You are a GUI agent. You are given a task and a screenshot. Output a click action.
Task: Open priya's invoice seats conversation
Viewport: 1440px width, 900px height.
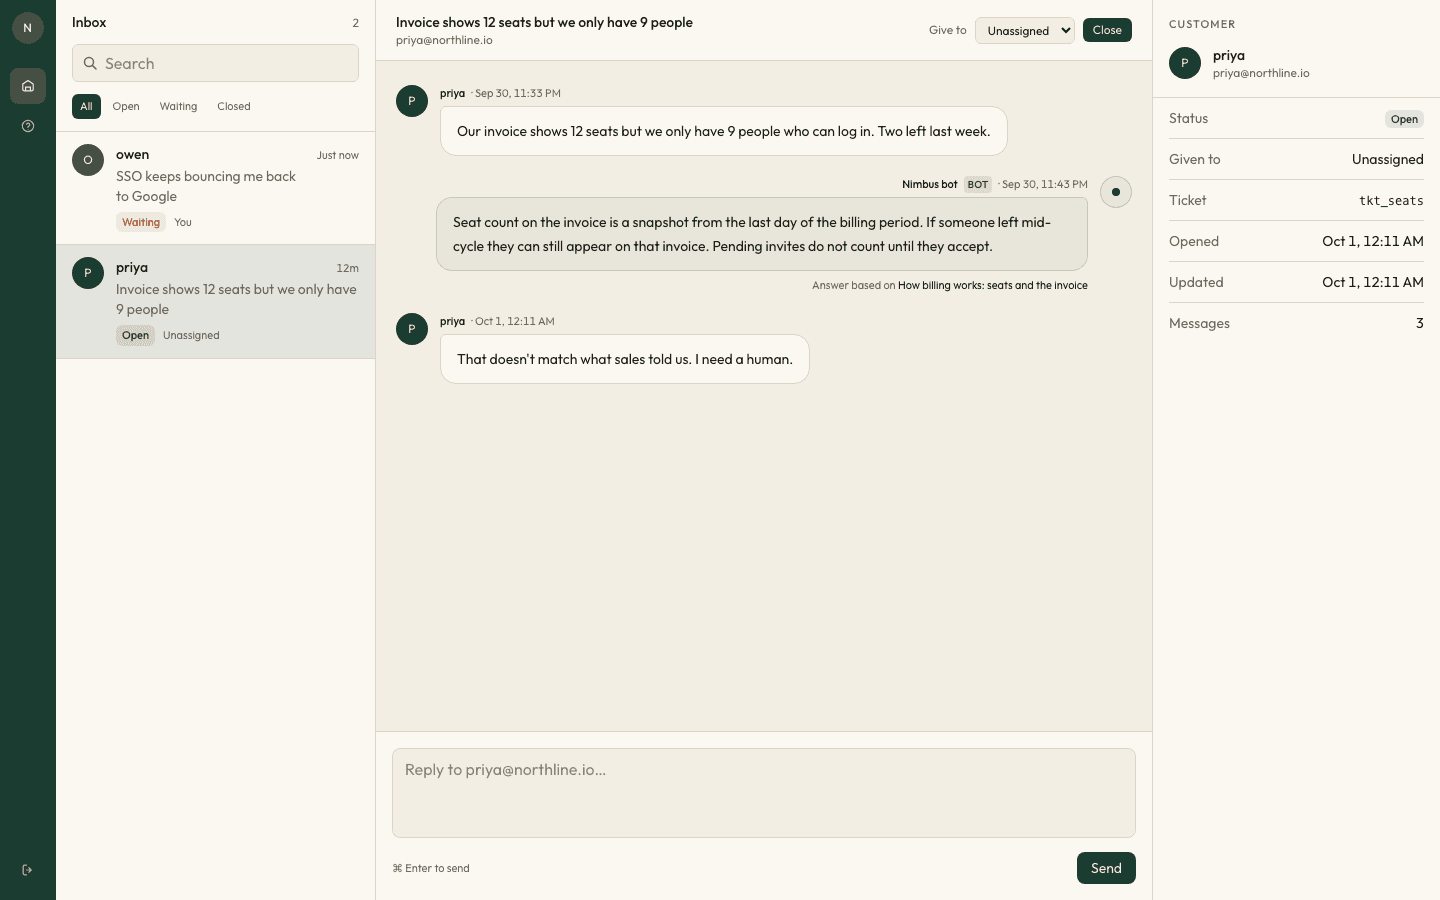pos(215,301)
